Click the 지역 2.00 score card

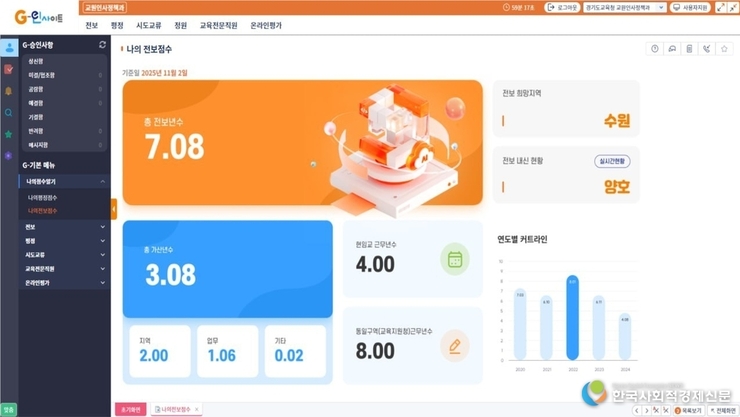coord(160,351)
